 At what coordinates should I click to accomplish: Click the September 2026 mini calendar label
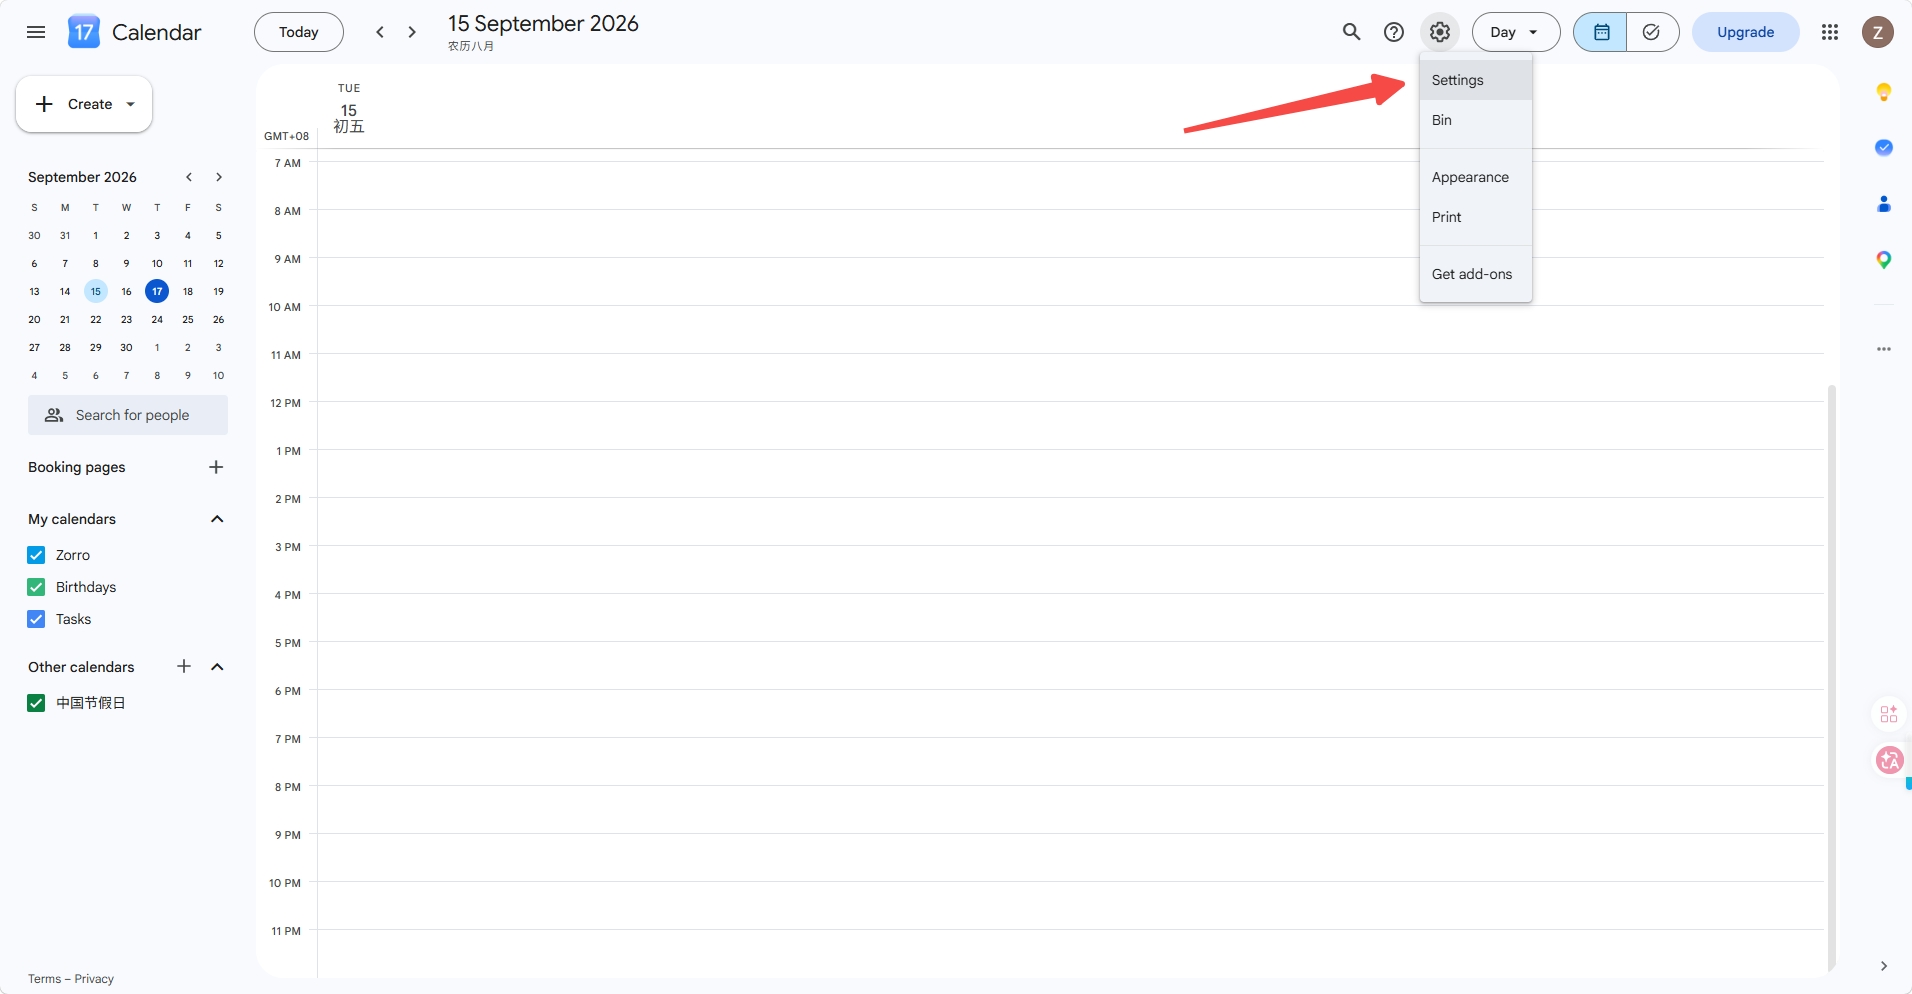pos(82,177)
